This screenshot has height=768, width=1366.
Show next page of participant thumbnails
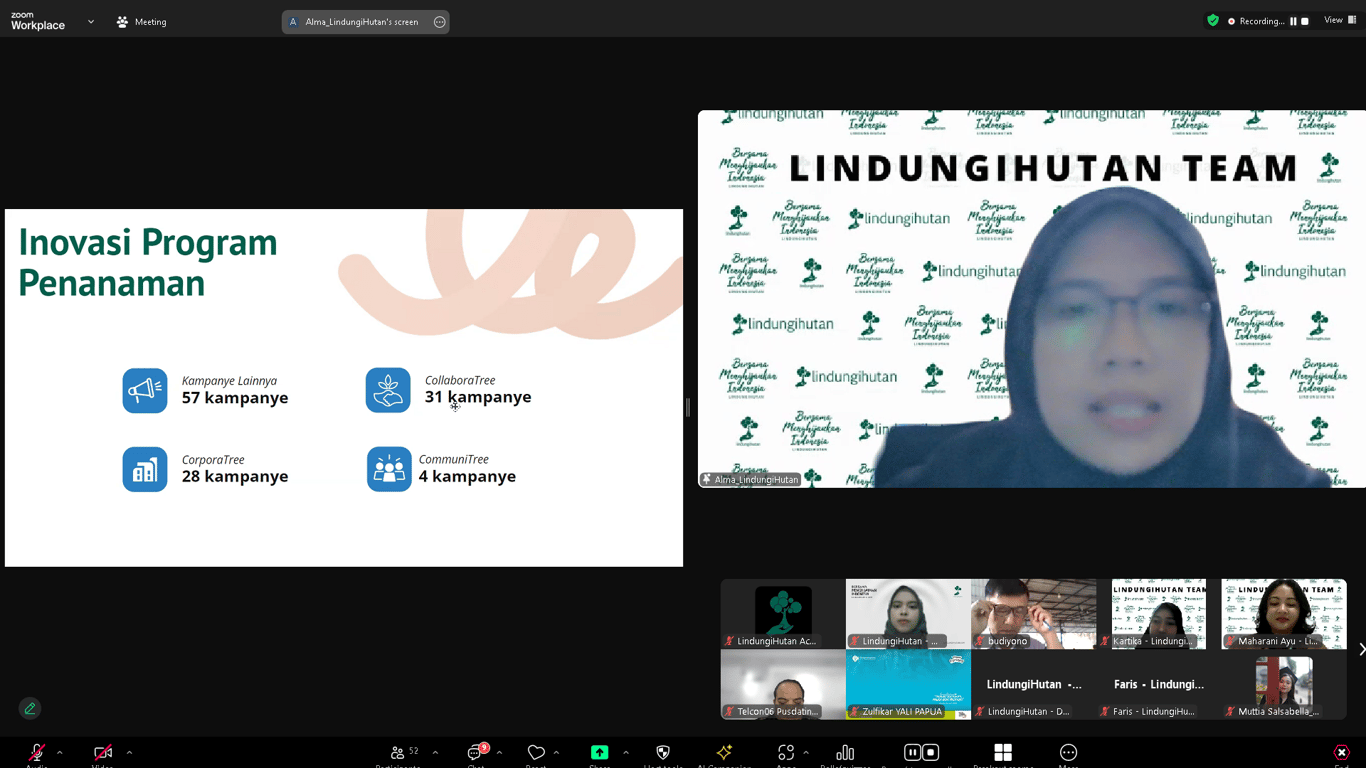[x=1361, y=649]
